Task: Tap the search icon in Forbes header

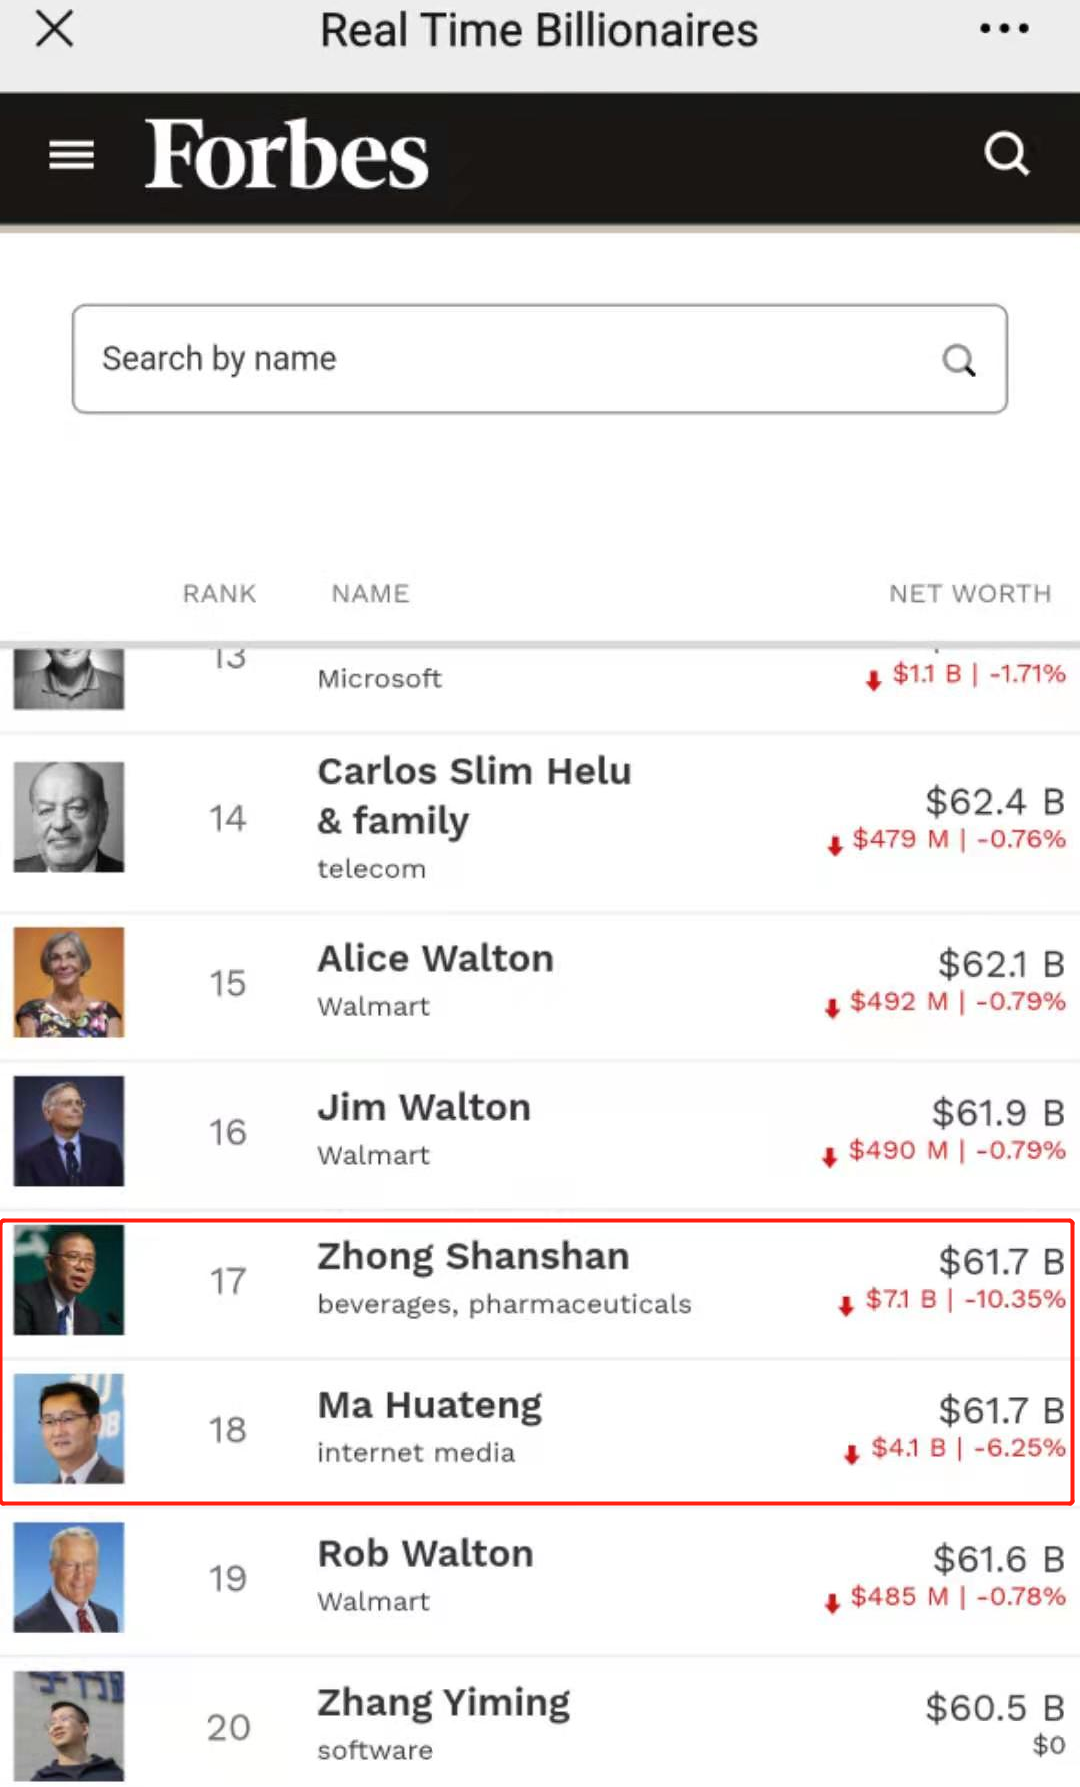Action: [x=1006, y=154]
